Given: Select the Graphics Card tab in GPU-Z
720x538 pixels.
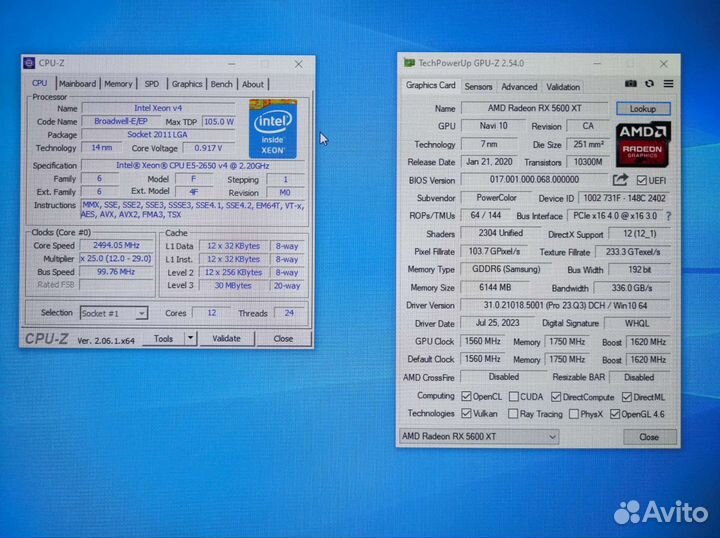Looking at the screenshot, I should pos(430,85).
